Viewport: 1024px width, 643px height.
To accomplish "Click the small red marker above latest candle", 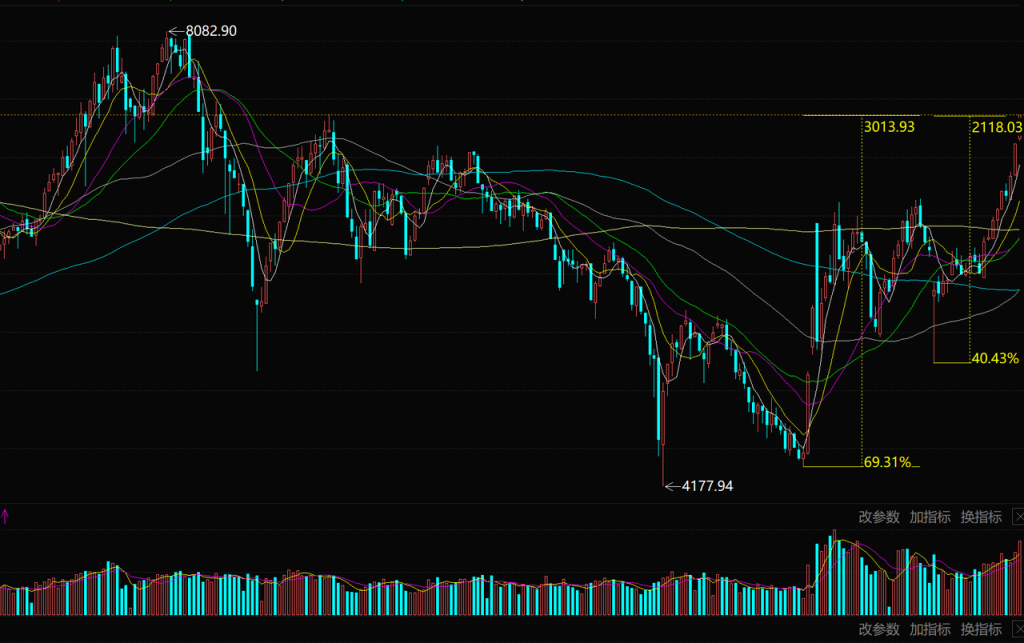I will pyautogui.click(x=1020, y=139).
